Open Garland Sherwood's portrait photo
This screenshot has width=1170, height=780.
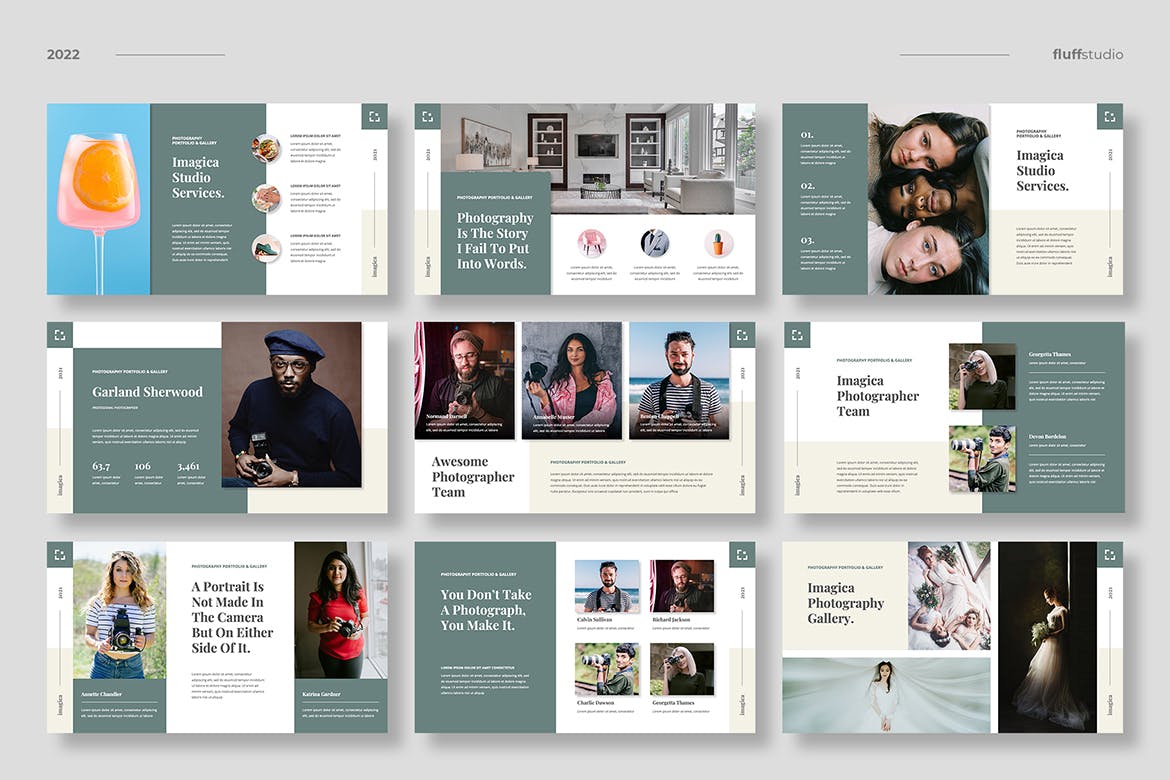(x=291, y=404)
